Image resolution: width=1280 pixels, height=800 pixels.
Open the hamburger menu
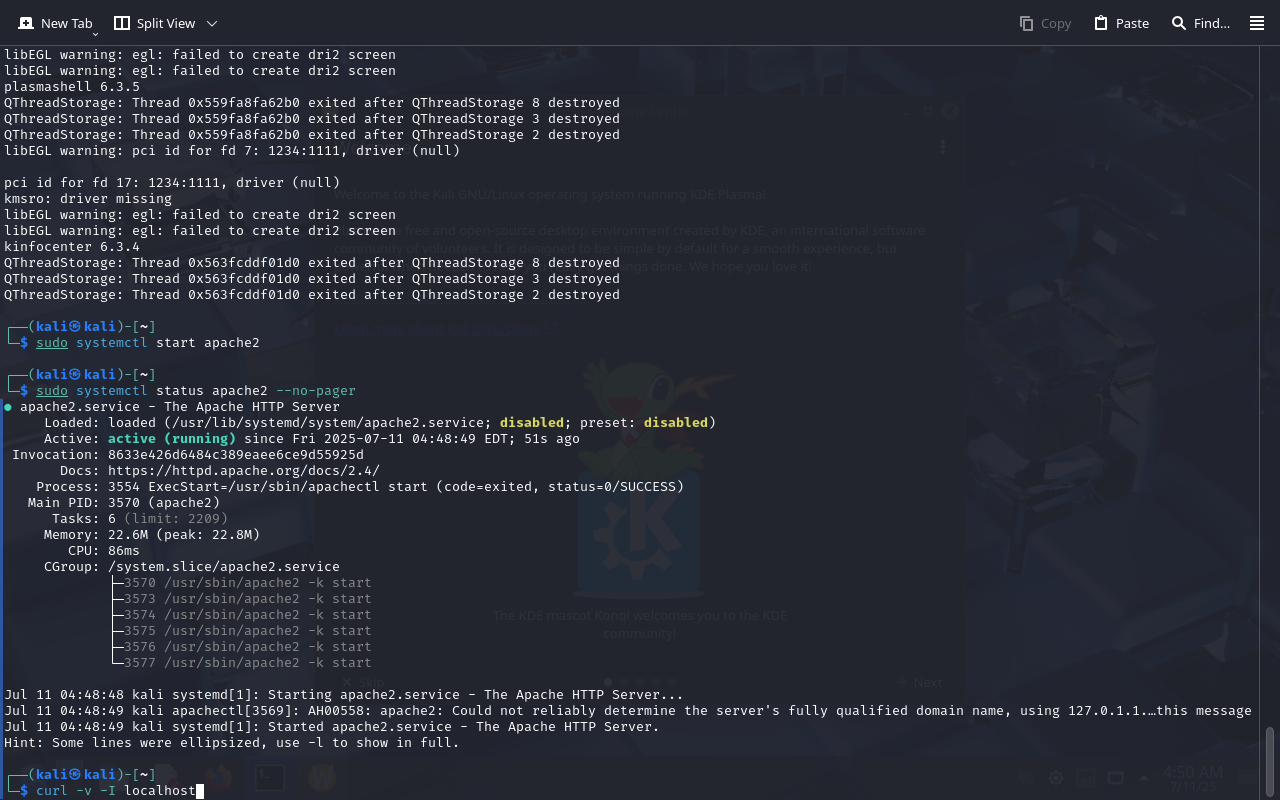[1257, 23]
